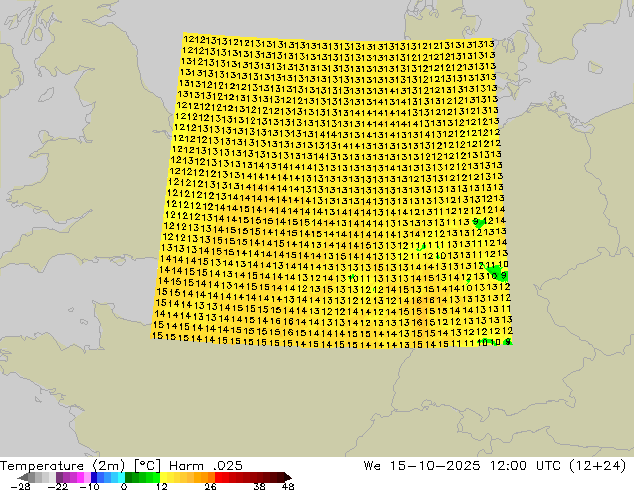Click the orange swatch just before 26 on legend
Screen dimensions: 634x490
pos(211,477)
